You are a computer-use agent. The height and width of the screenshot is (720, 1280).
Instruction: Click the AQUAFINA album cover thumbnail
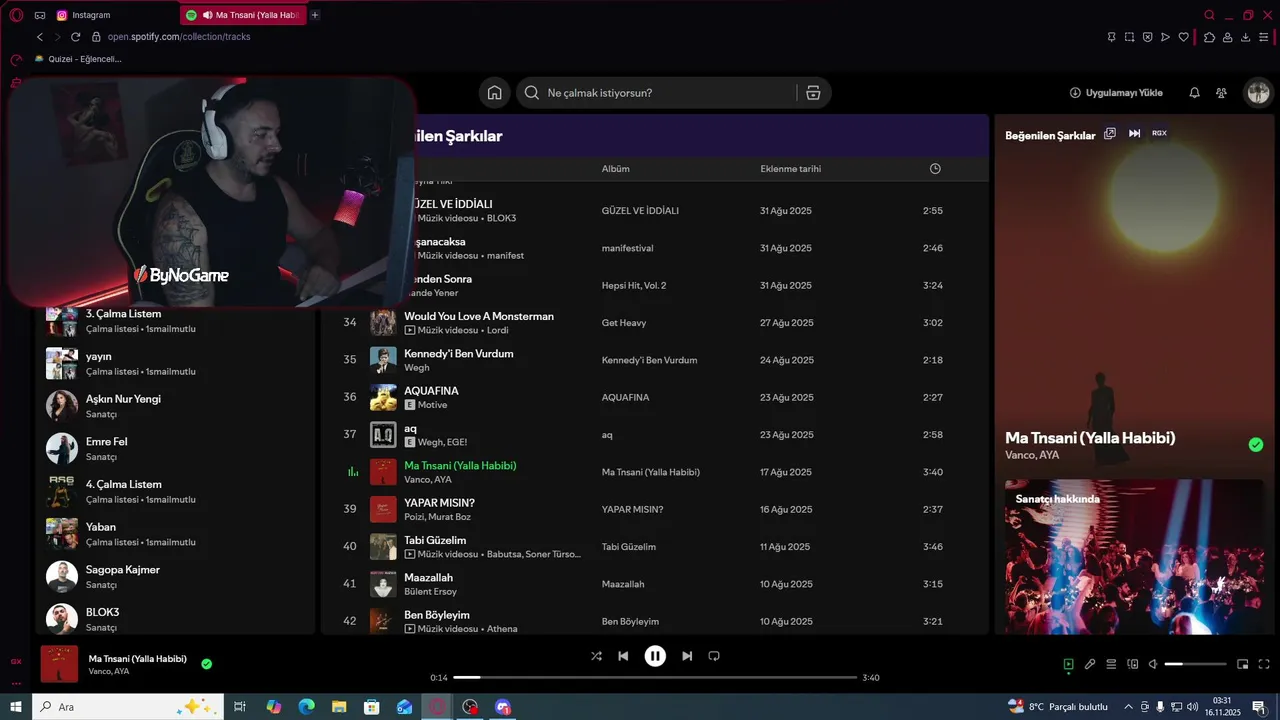[x=383, y=397]
